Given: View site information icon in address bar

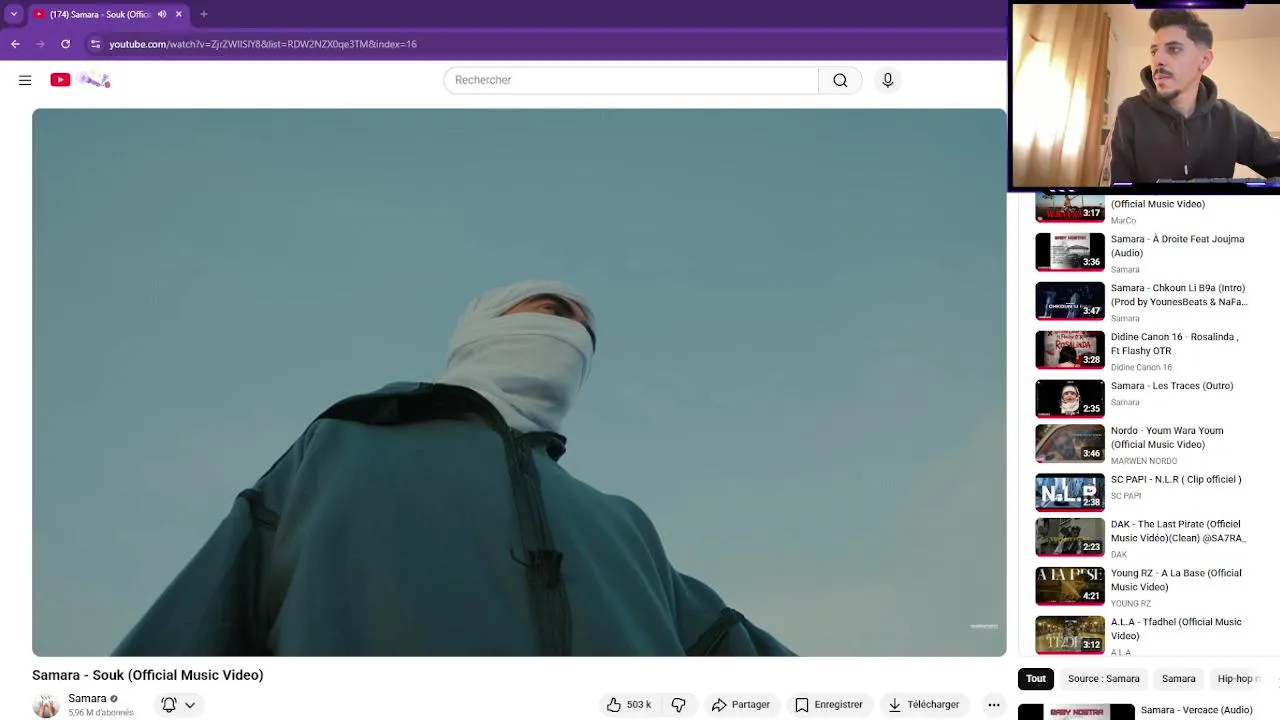Looking at the screenshot, I should point(95,44).
